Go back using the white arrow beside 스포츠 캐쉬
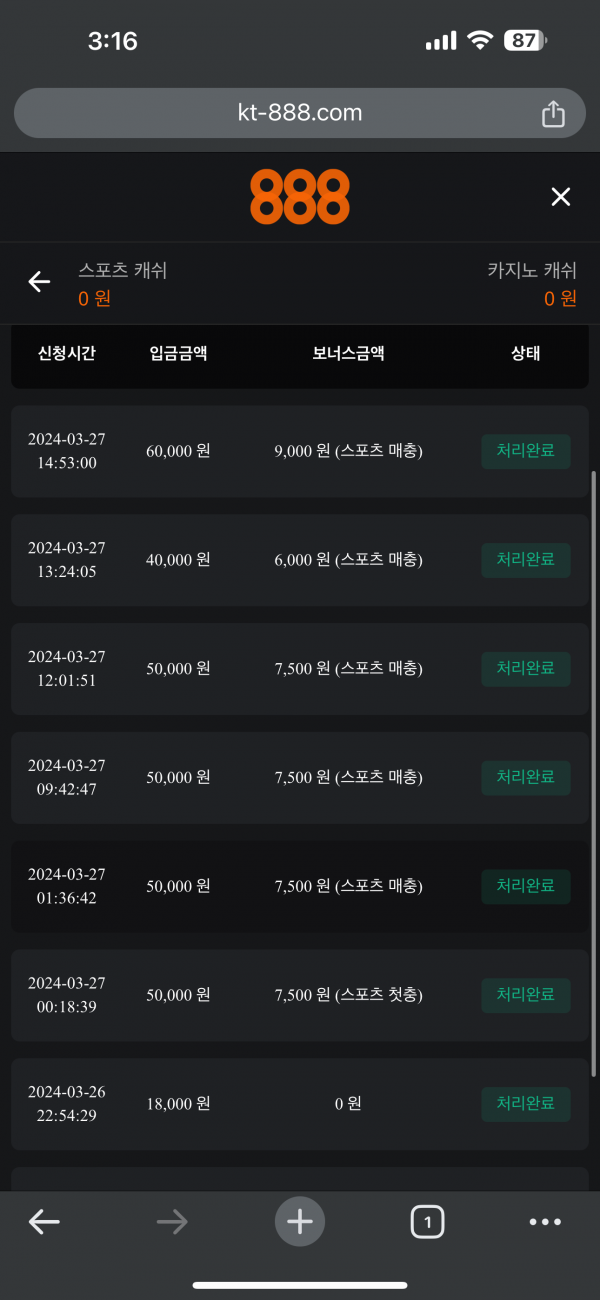The height and width of the screenshot is (1300, 600). pos(39,282)
